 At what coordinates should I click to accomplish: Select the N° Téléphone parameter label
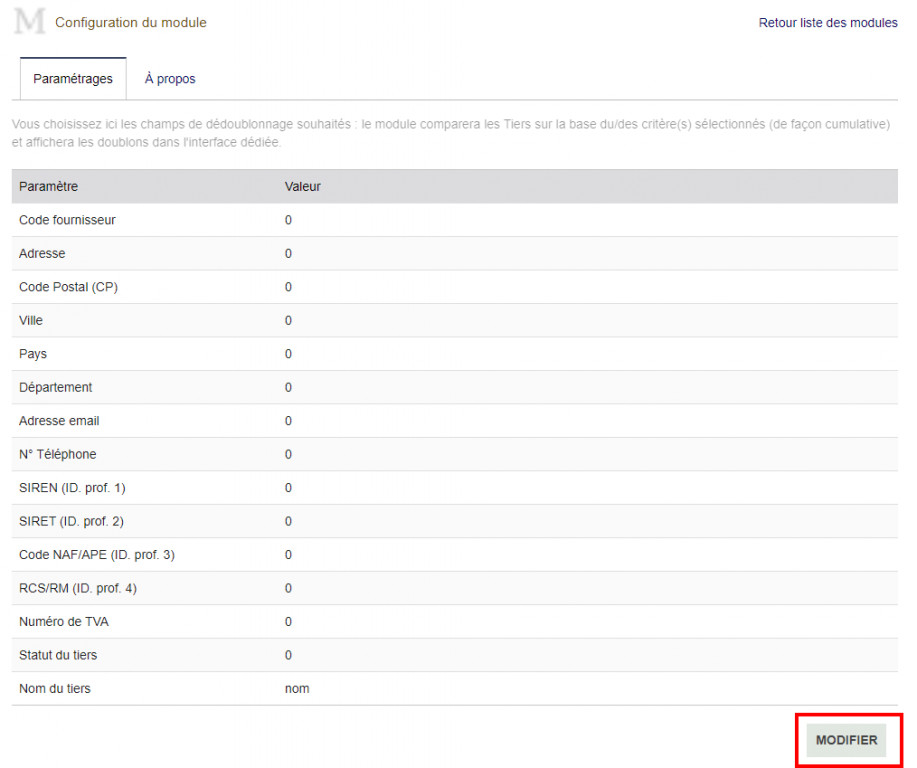click(x=58, y=455)
